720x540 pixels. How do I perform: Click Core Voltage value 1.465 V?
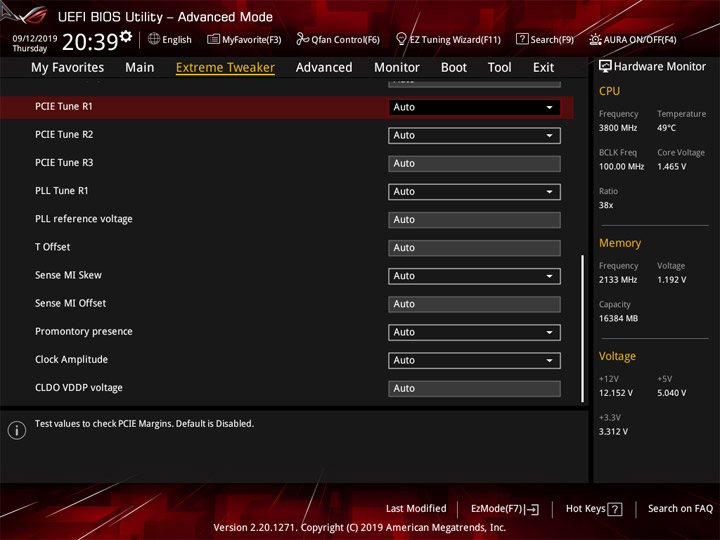pos(671,167)
